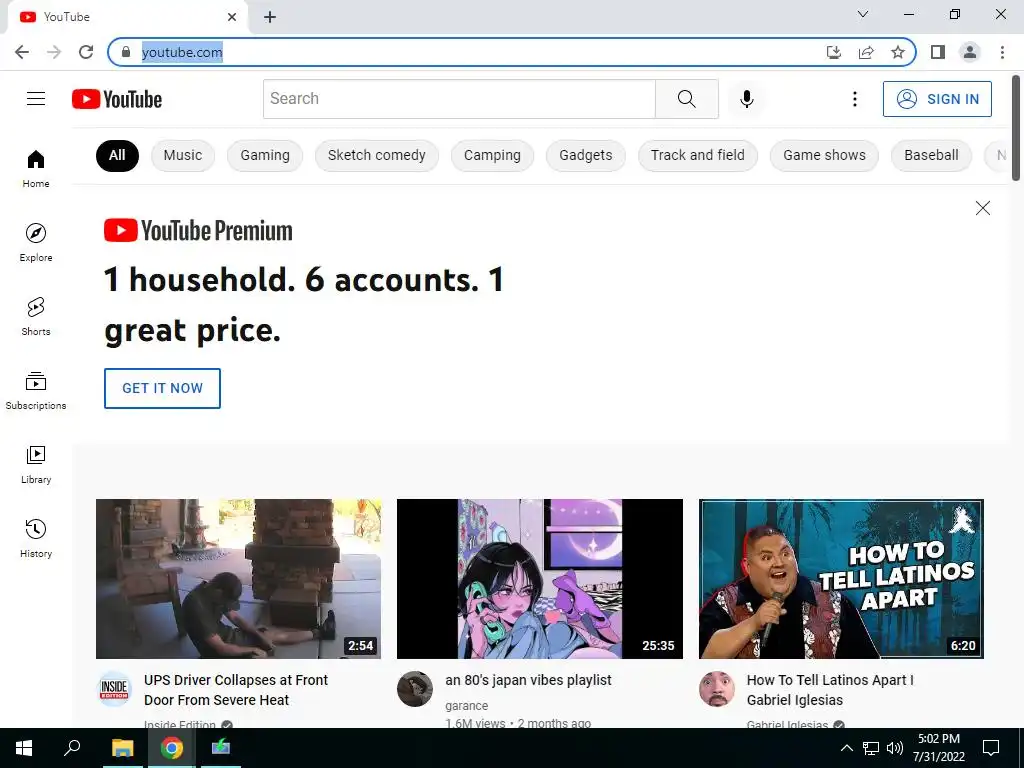Open Explore in sidebar
The width and height of the screenshot is (1024, 768).
click(x=36, y=242)
